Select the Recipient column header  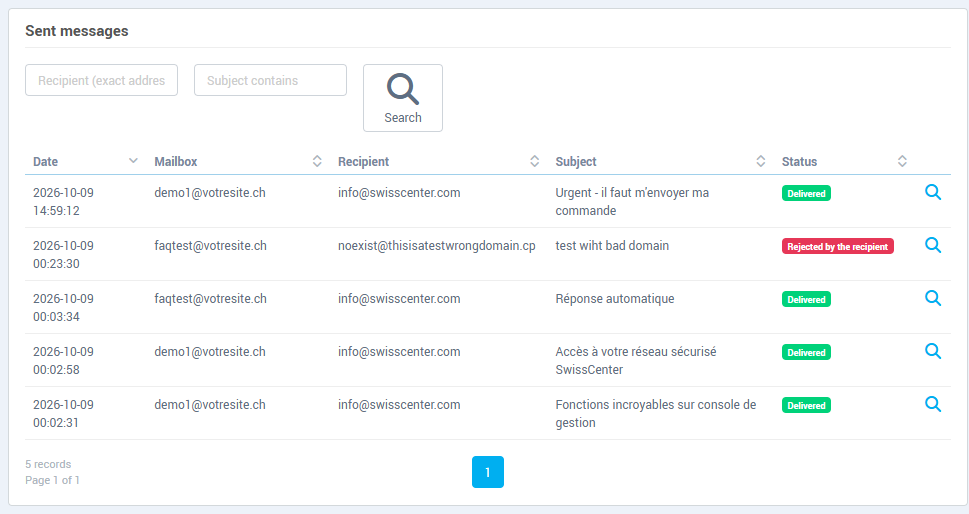(x=363, y=162)
